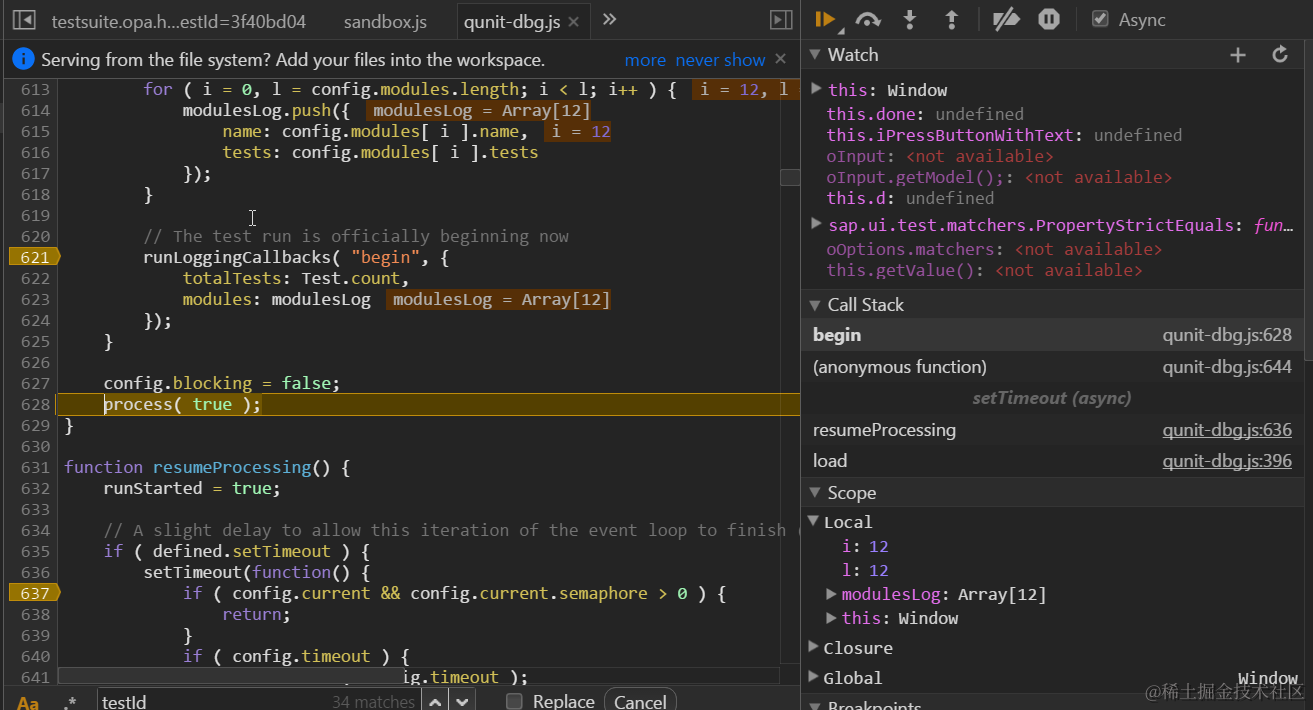Show more tabs with the double chevron
The height and width of the screenshot is (710, 1313).
(609, 19)
